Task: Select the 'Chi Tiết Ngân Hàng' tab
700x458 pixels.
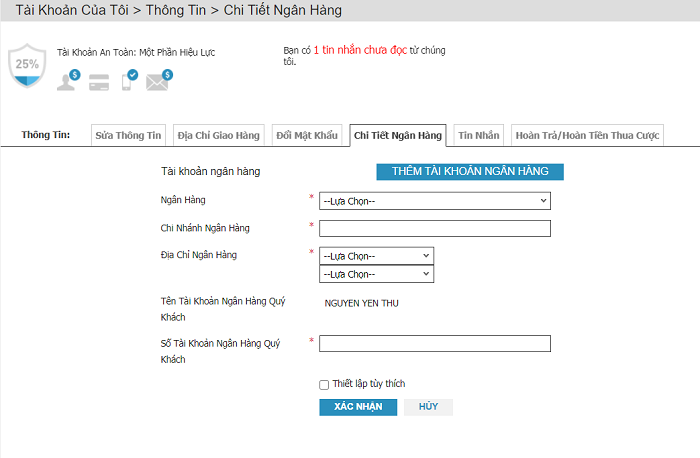Action: point(397,135)
